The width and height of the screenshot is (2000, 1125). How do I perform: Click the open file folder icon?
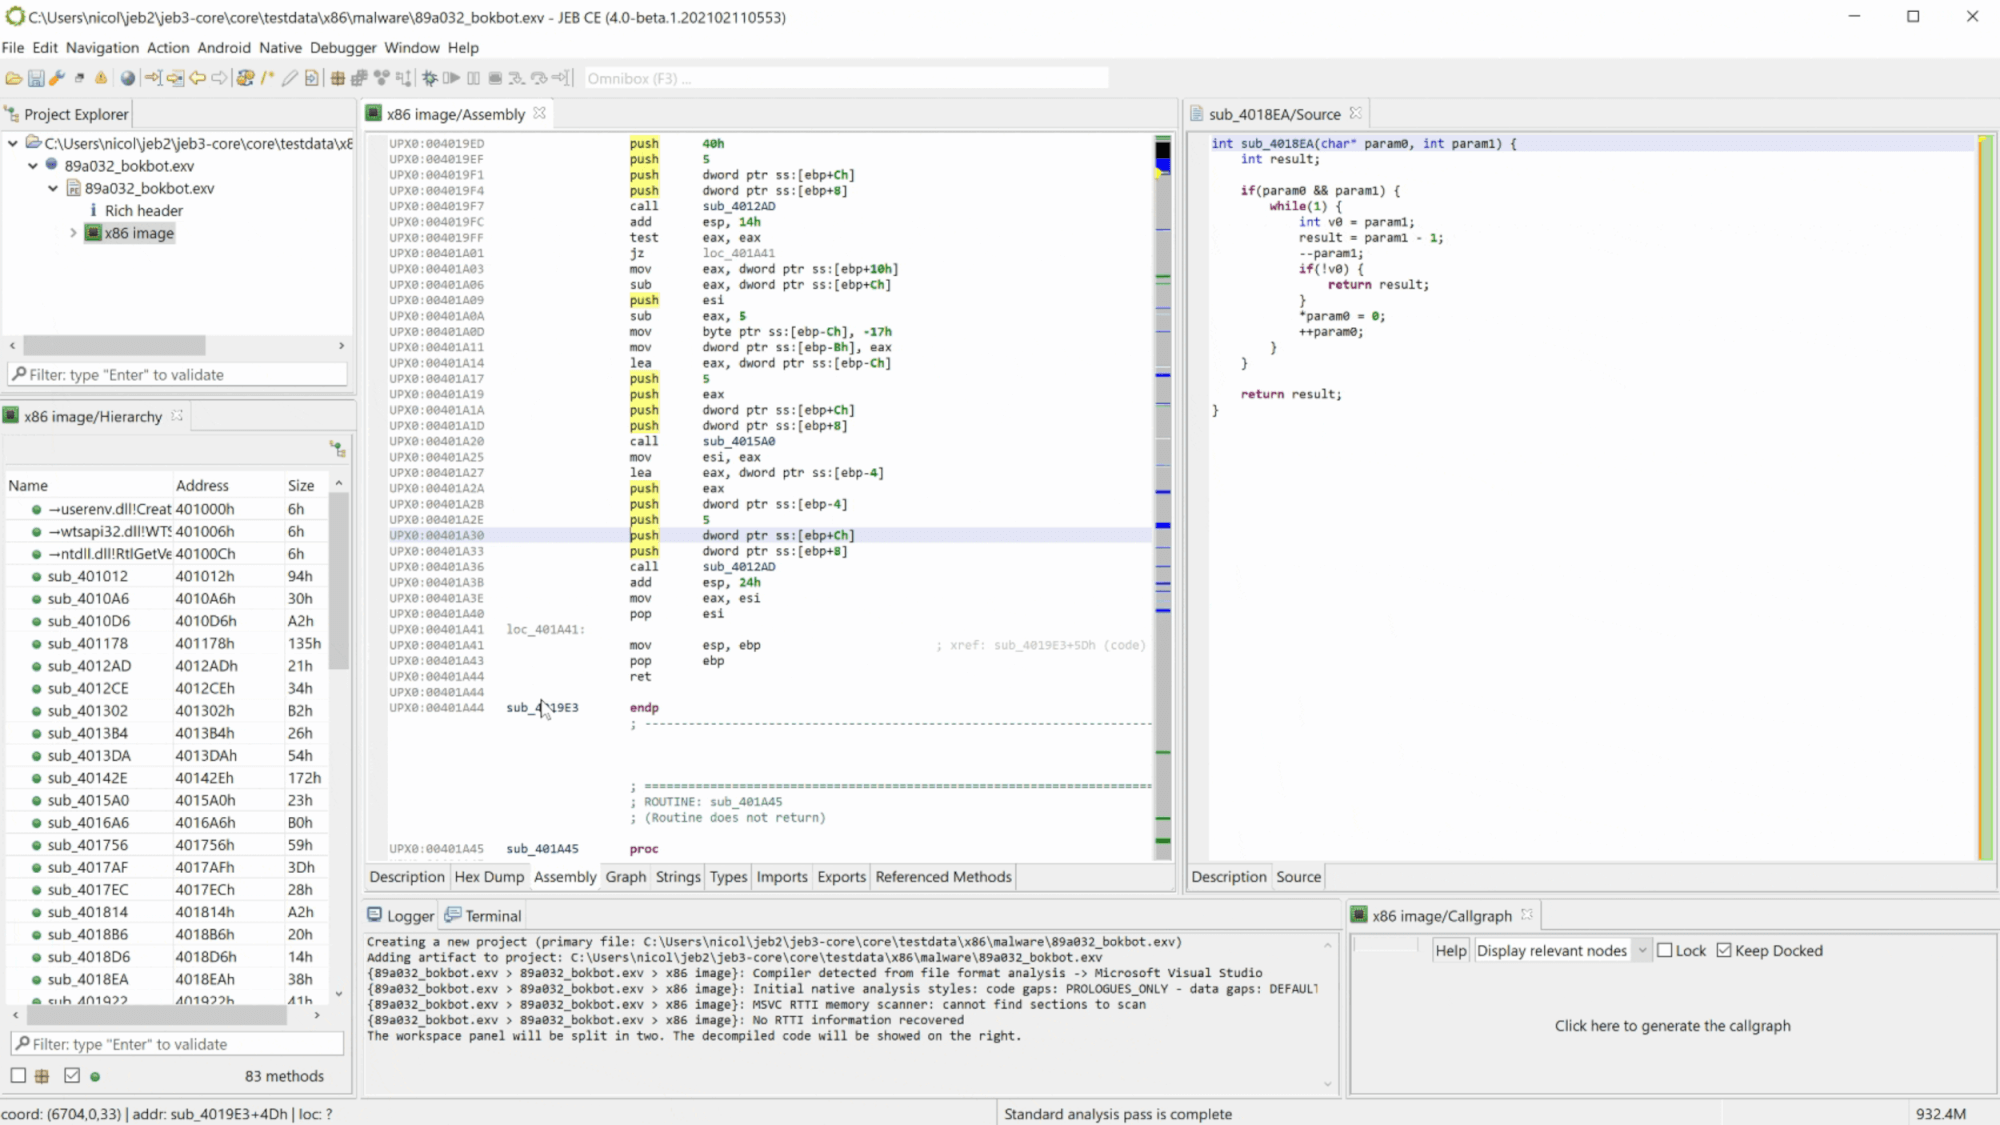(13, 78)
